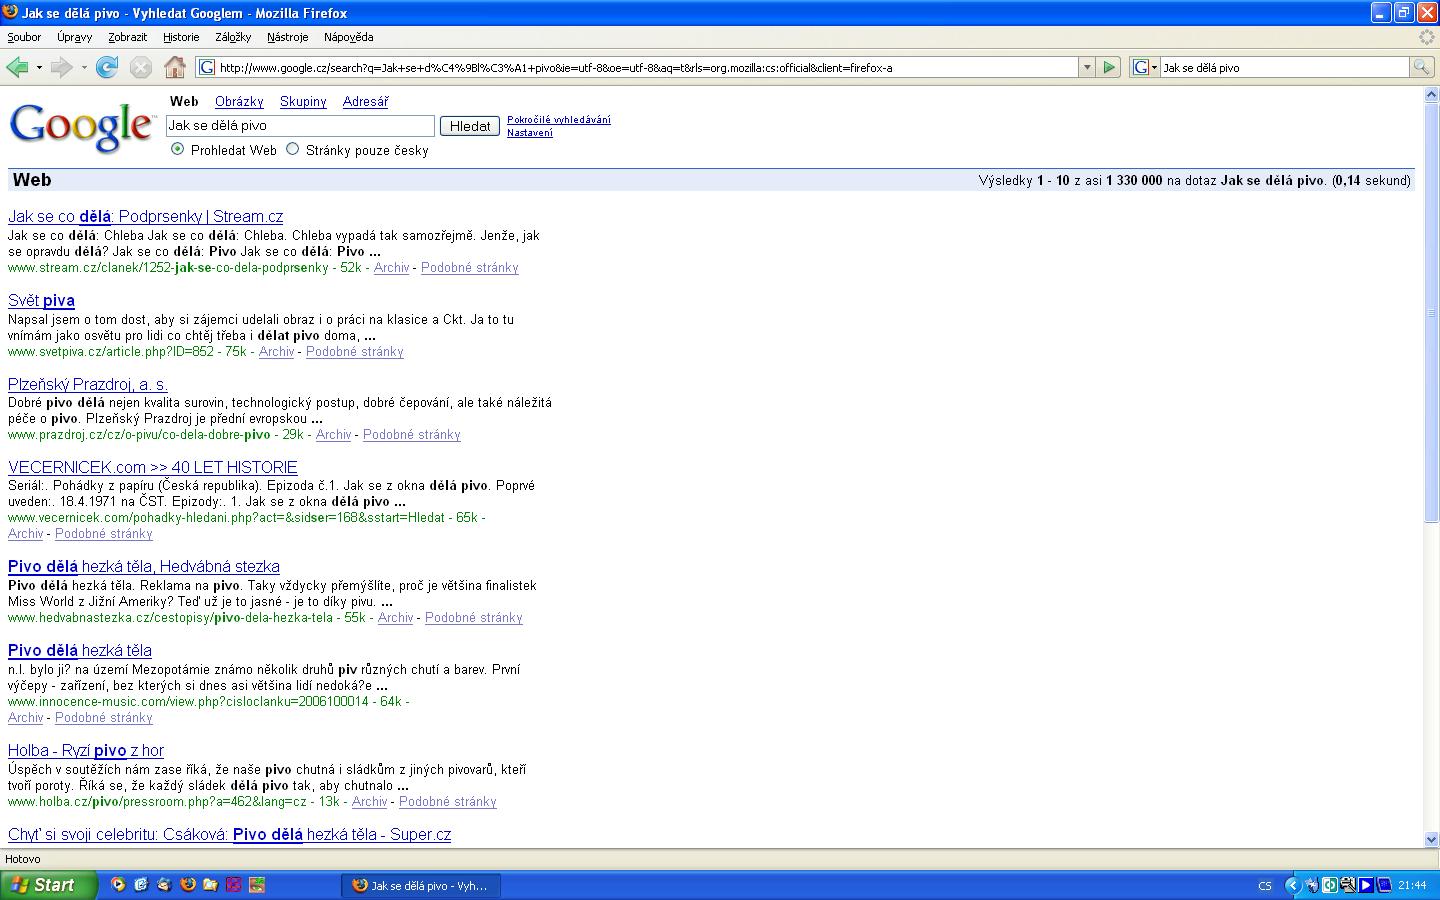
Task: Click the Forward navigation arrow
Action: pos(61,67)
